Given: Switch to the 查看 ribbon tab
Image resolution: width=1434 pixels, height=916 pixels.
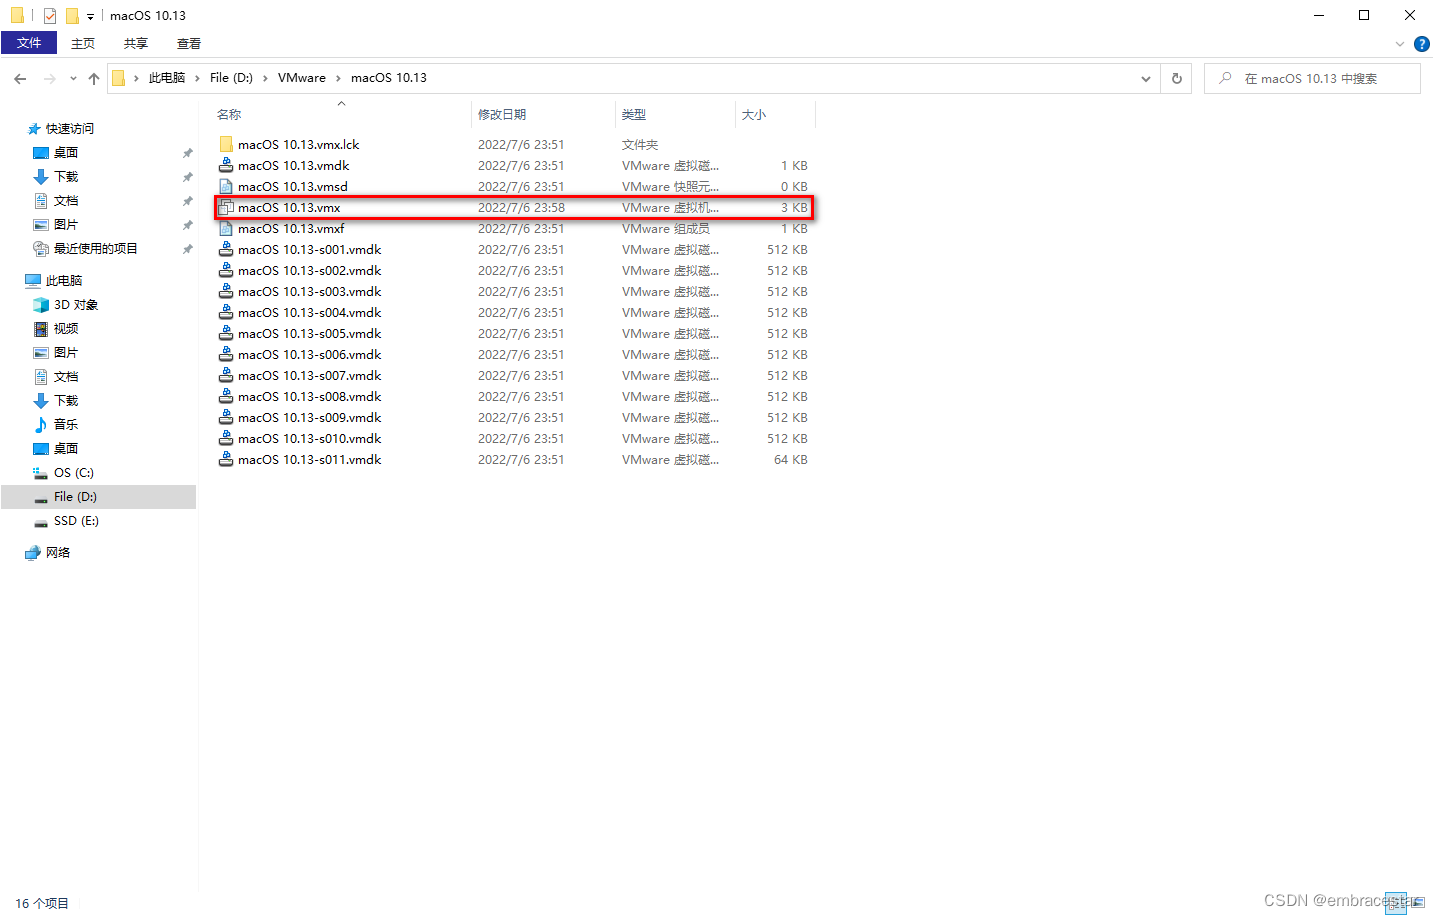Looking at the screenshot, I should (x=189, y=43).
